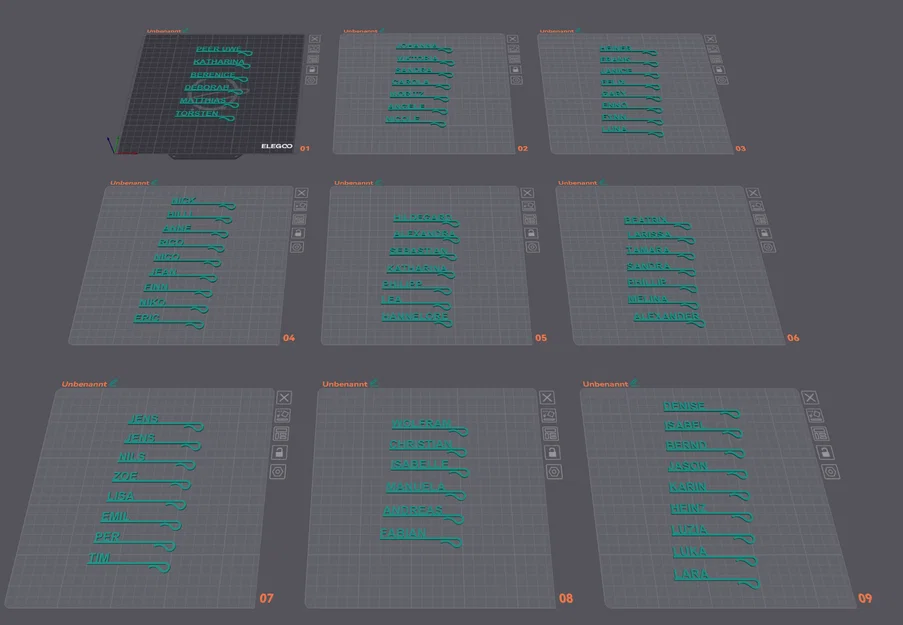Auto-orient objects on plate 04
This screenshot has height=625, width=903.
(x=300, y=206)
